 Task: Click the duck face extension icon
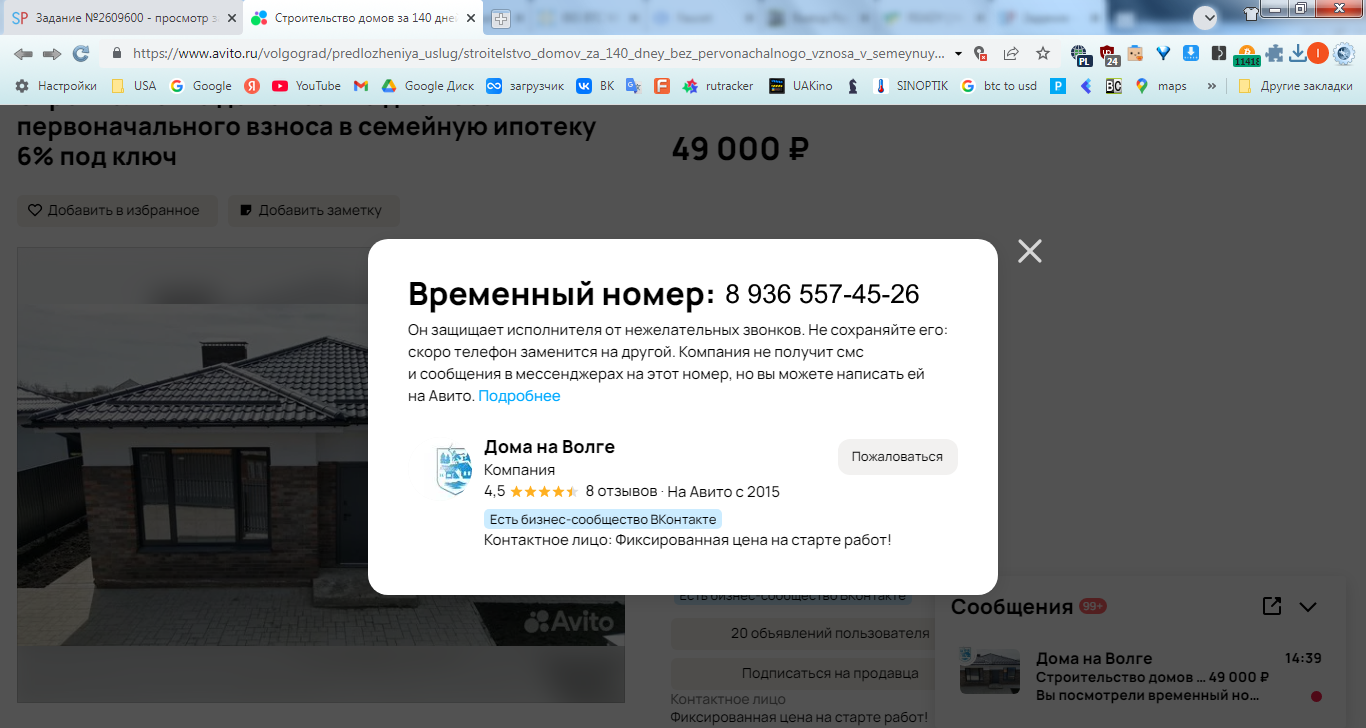[1135, 54]
